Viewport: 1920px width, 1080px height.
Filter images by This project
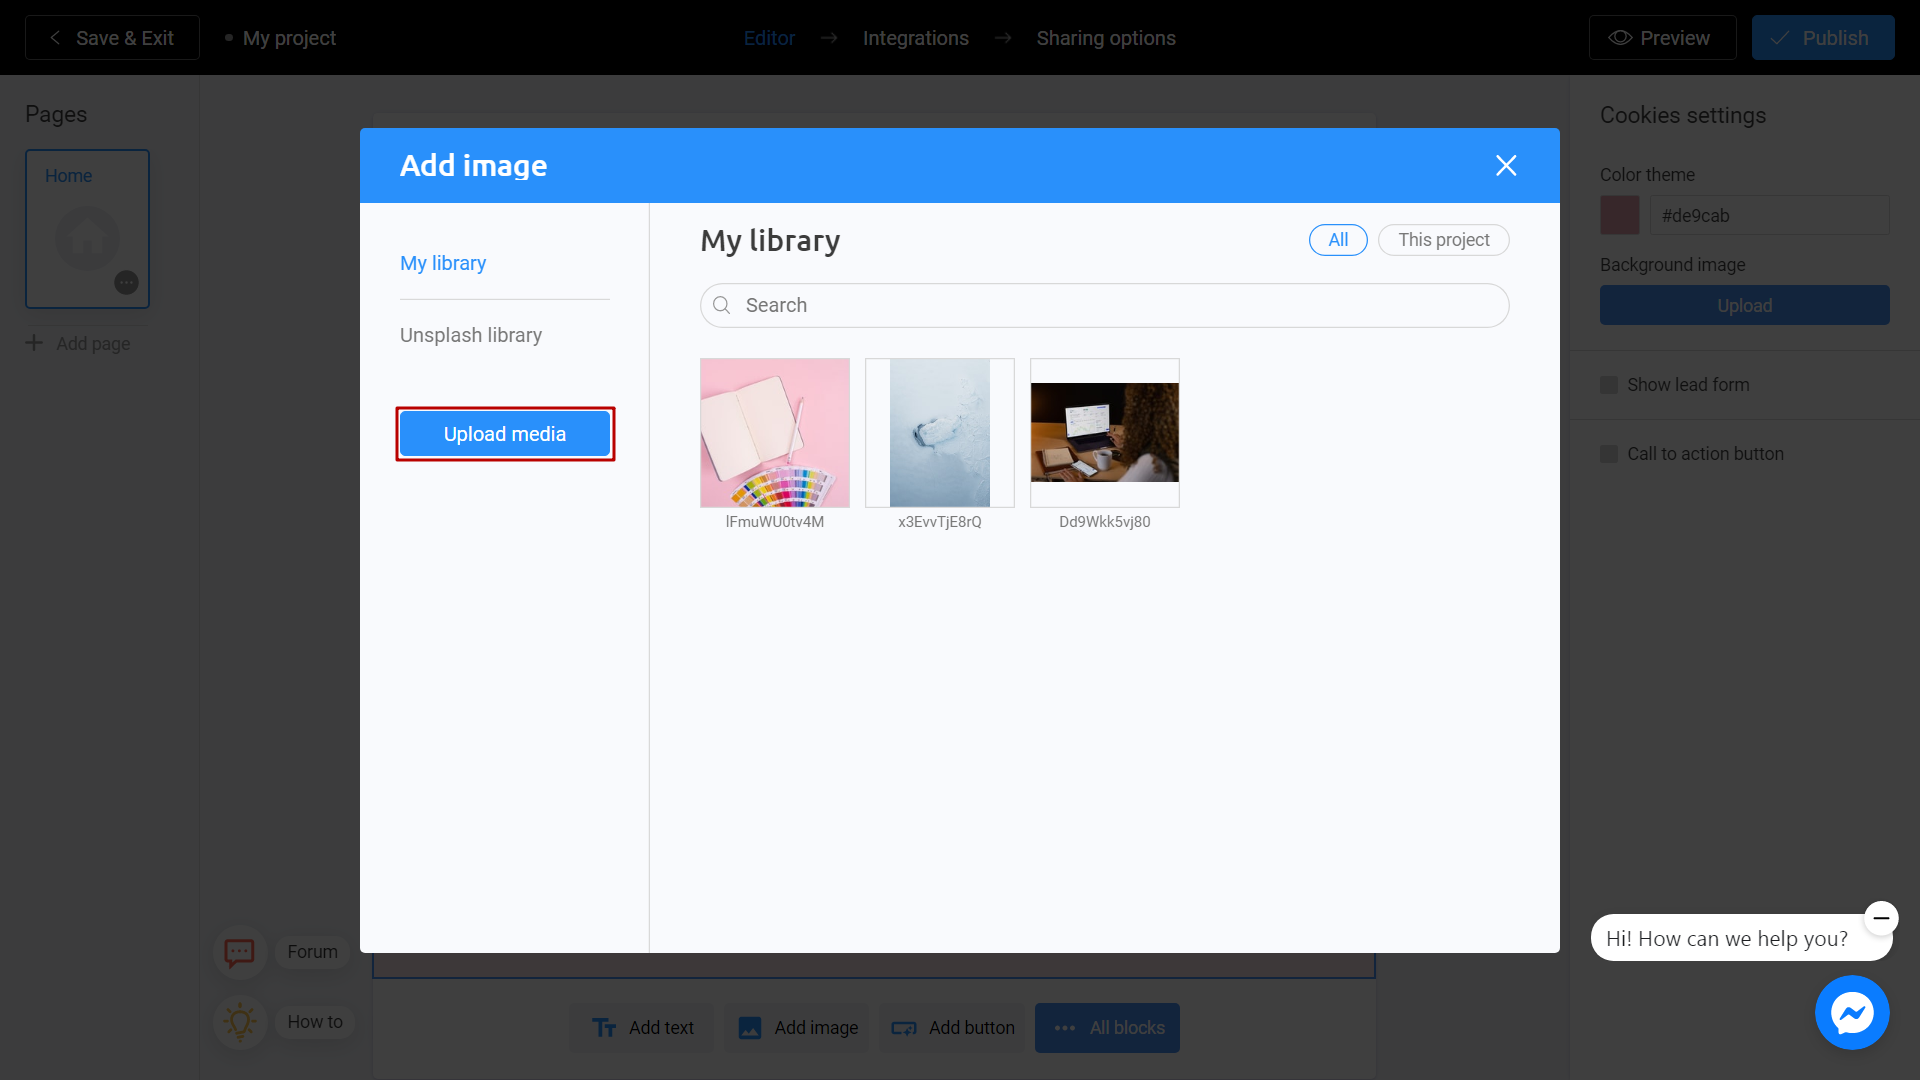coord(1443,240)
